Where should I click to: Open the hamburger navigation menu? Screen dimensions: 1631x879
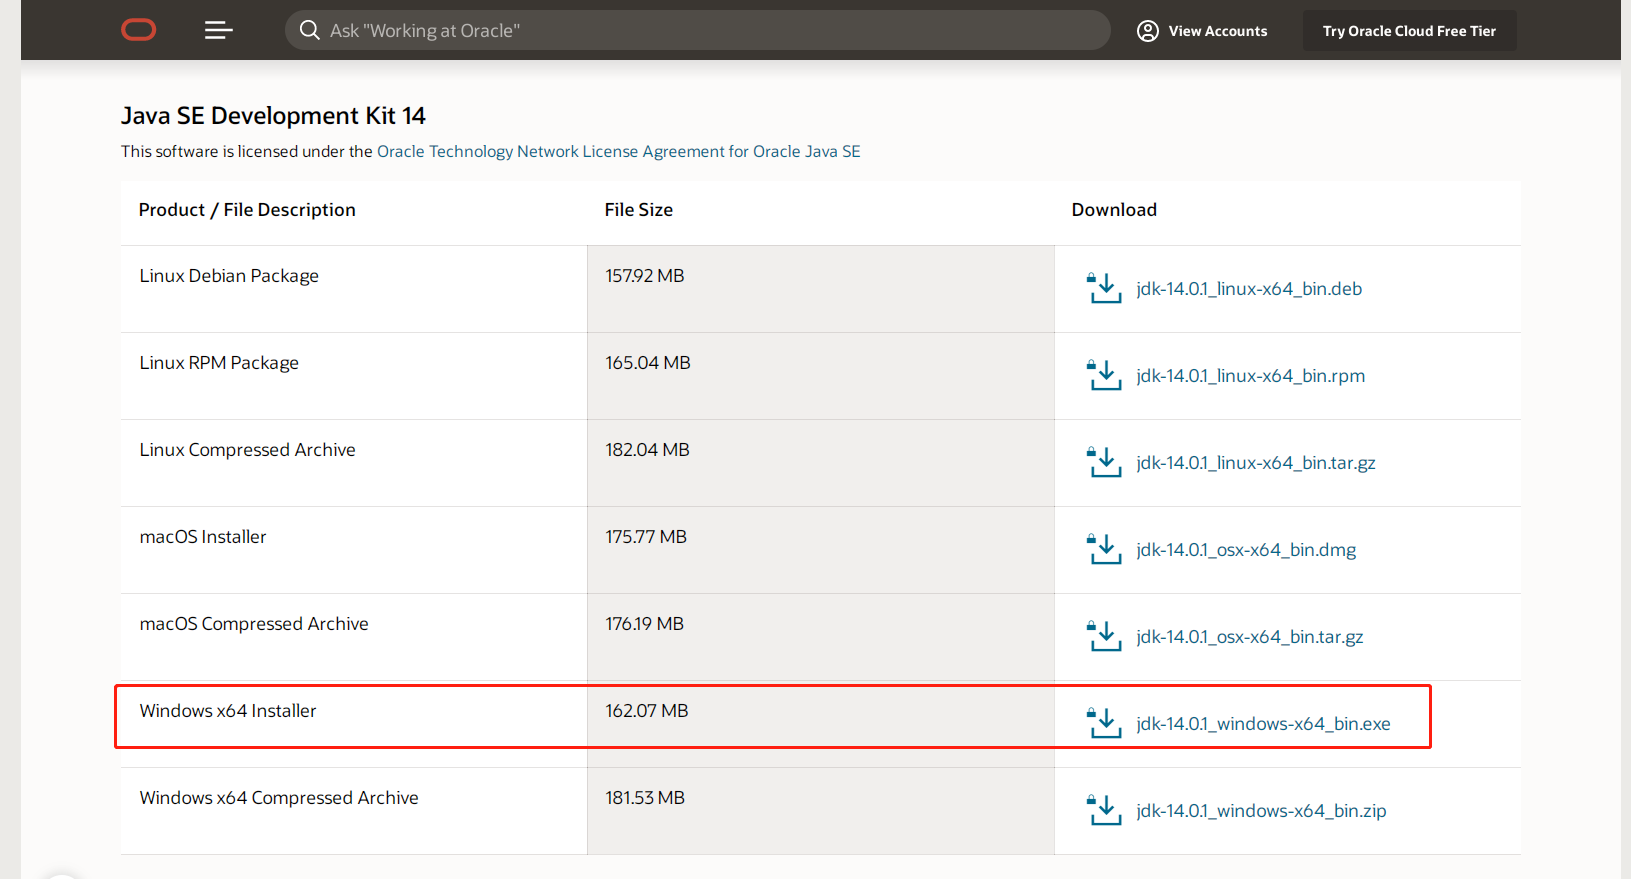219,30
